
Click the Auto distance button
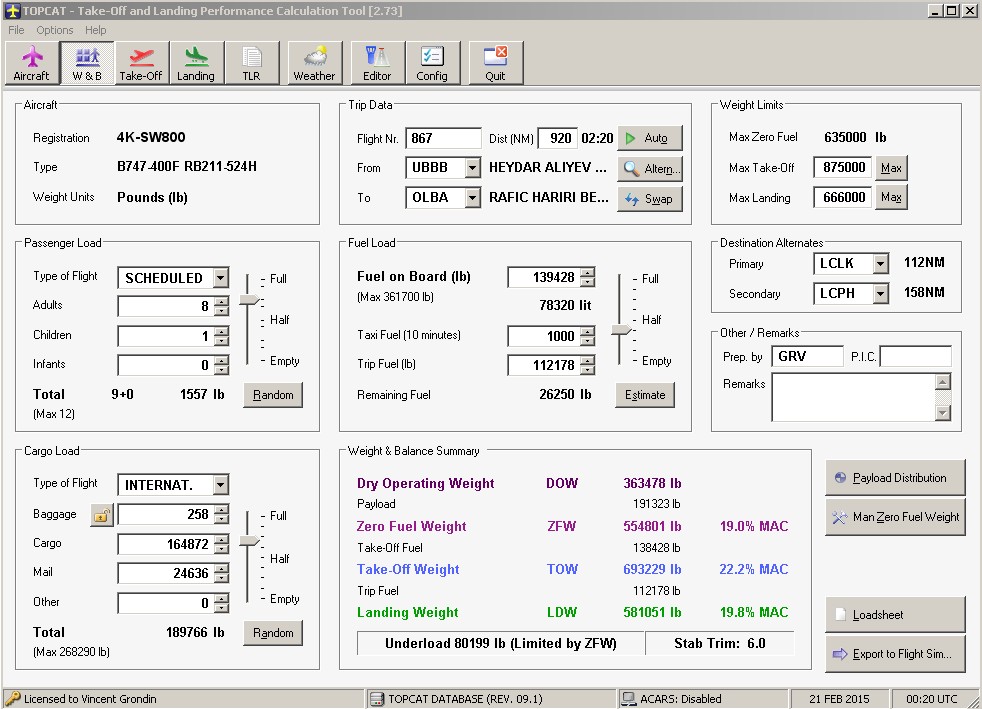pos(649,138)
